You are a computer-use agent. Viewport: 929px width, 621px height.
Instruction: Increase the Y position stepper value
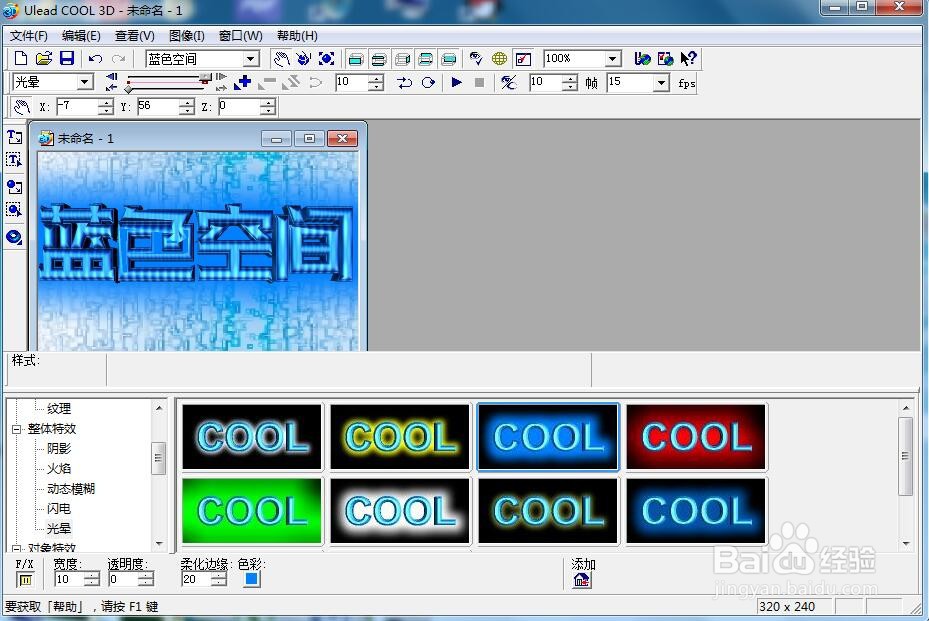(x=187, y=103)
